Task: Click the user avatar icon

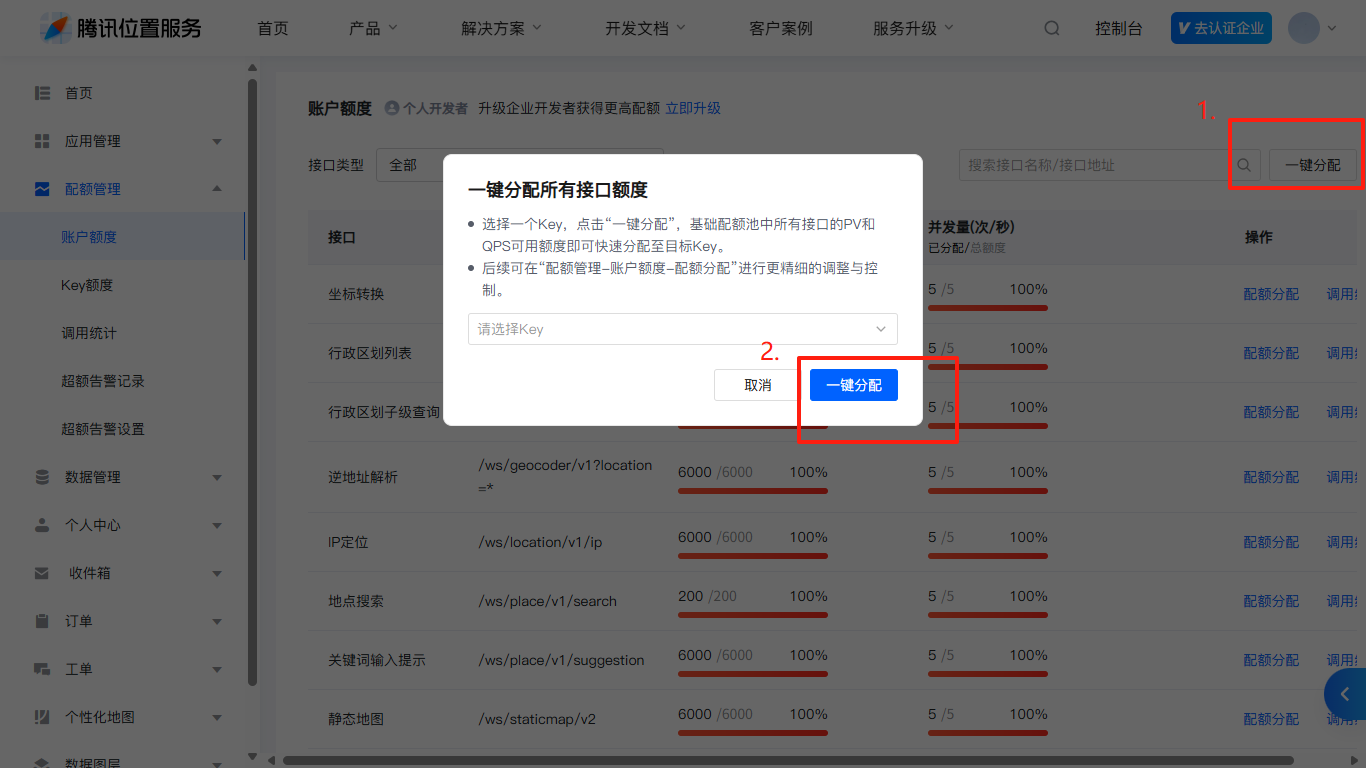Action: point(1303,28)
